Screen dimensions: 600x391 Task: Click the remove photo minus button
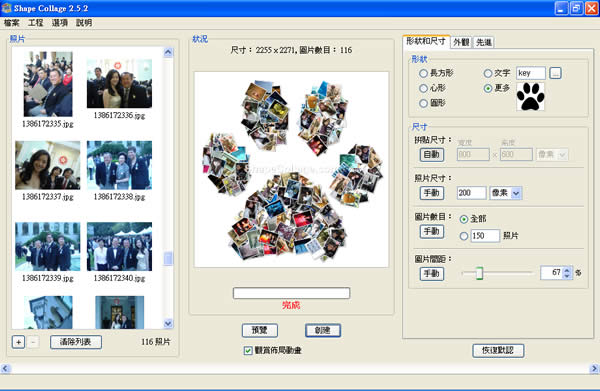pyautogui.click(x=33, y=342)
